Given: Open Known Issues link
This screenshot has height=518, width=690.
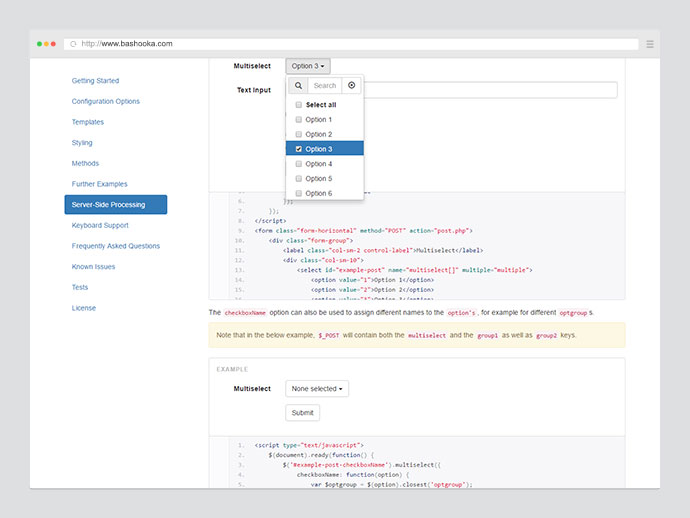Looking at the screenshot, I should (x=93, y=267).
